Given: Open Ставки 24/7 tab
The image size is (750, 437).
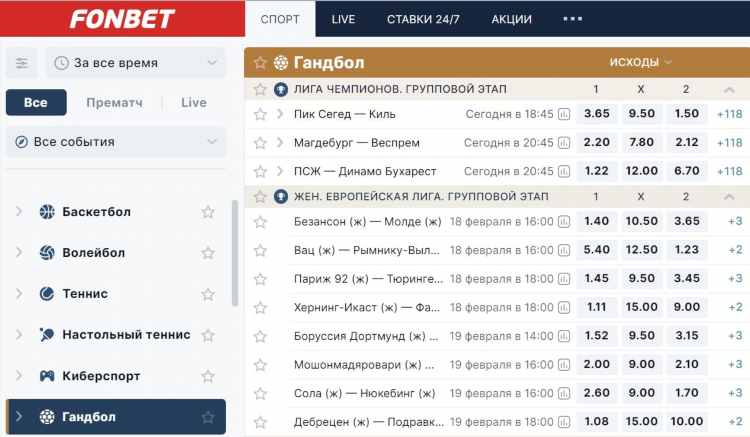Looking at the screenshot, I should [423, 19].
